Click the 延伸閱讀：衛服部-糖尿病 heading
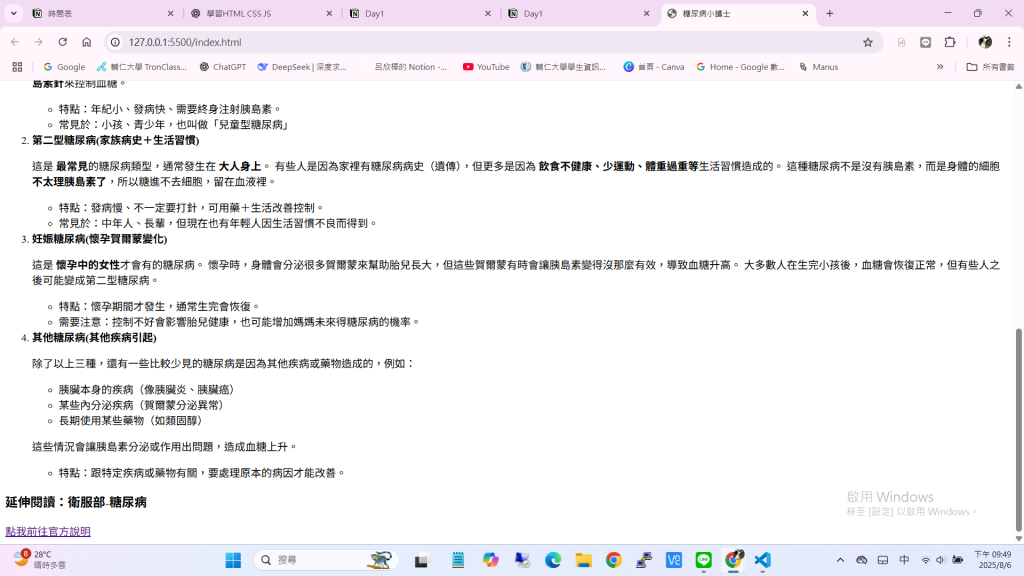Viewport: 1024px width, 576px height. 76,502
